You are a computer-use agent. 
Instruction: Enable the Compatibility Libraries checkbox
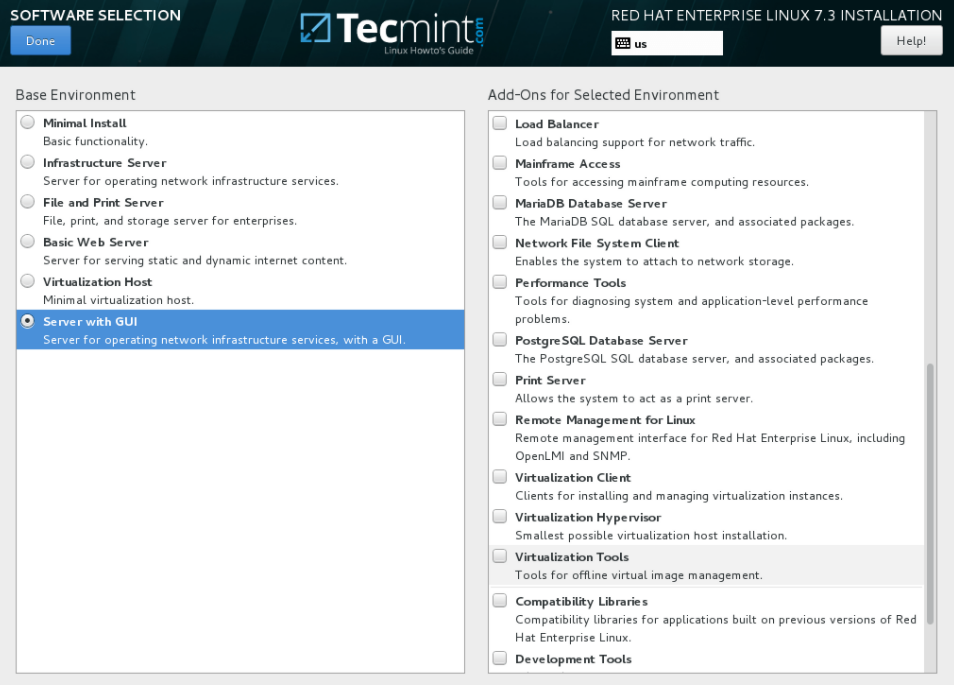(500, 600)
